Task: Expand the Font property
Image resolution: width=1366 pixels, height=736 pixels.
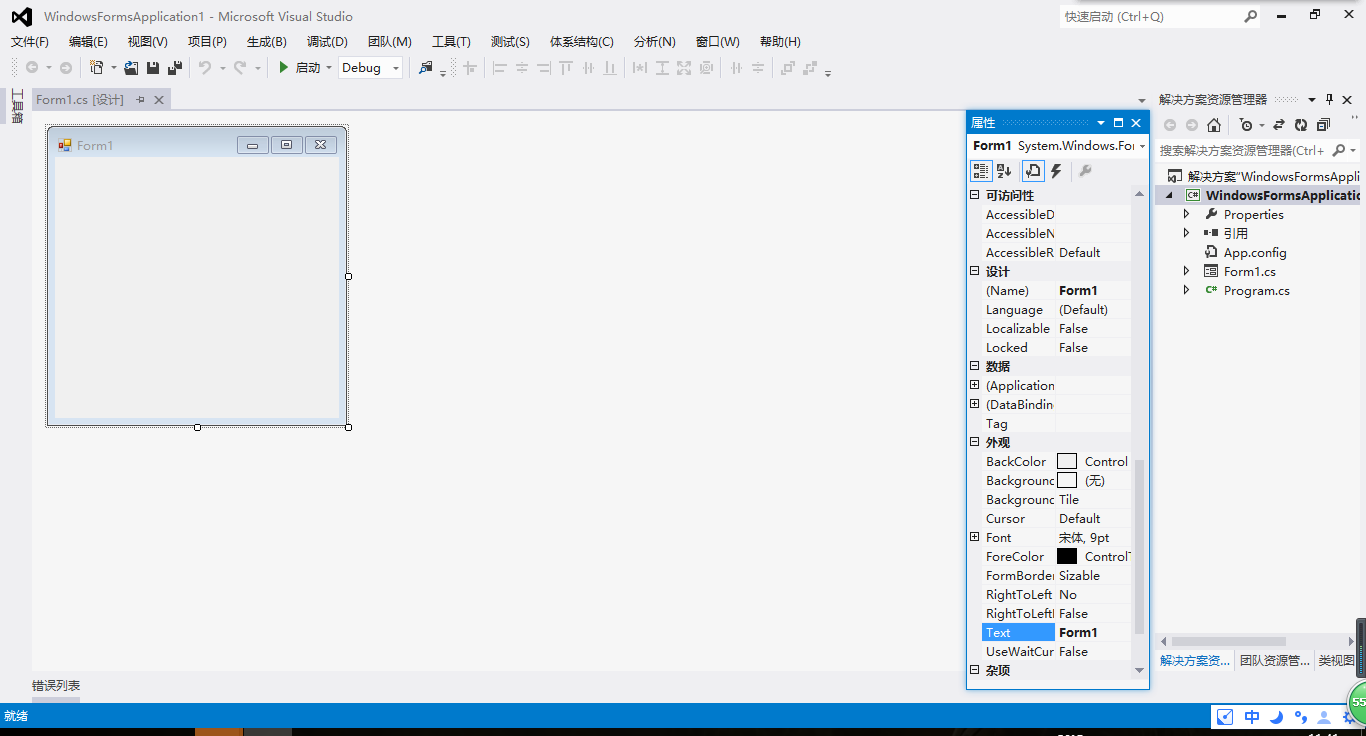Action: (975, 538)
